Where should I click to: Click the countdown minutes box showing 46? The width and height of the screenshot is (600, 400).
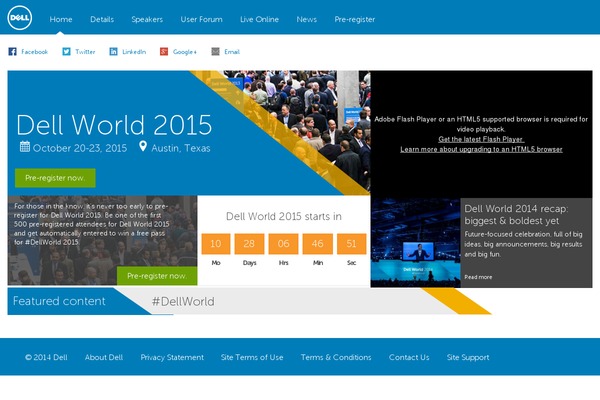click(317, 244)
